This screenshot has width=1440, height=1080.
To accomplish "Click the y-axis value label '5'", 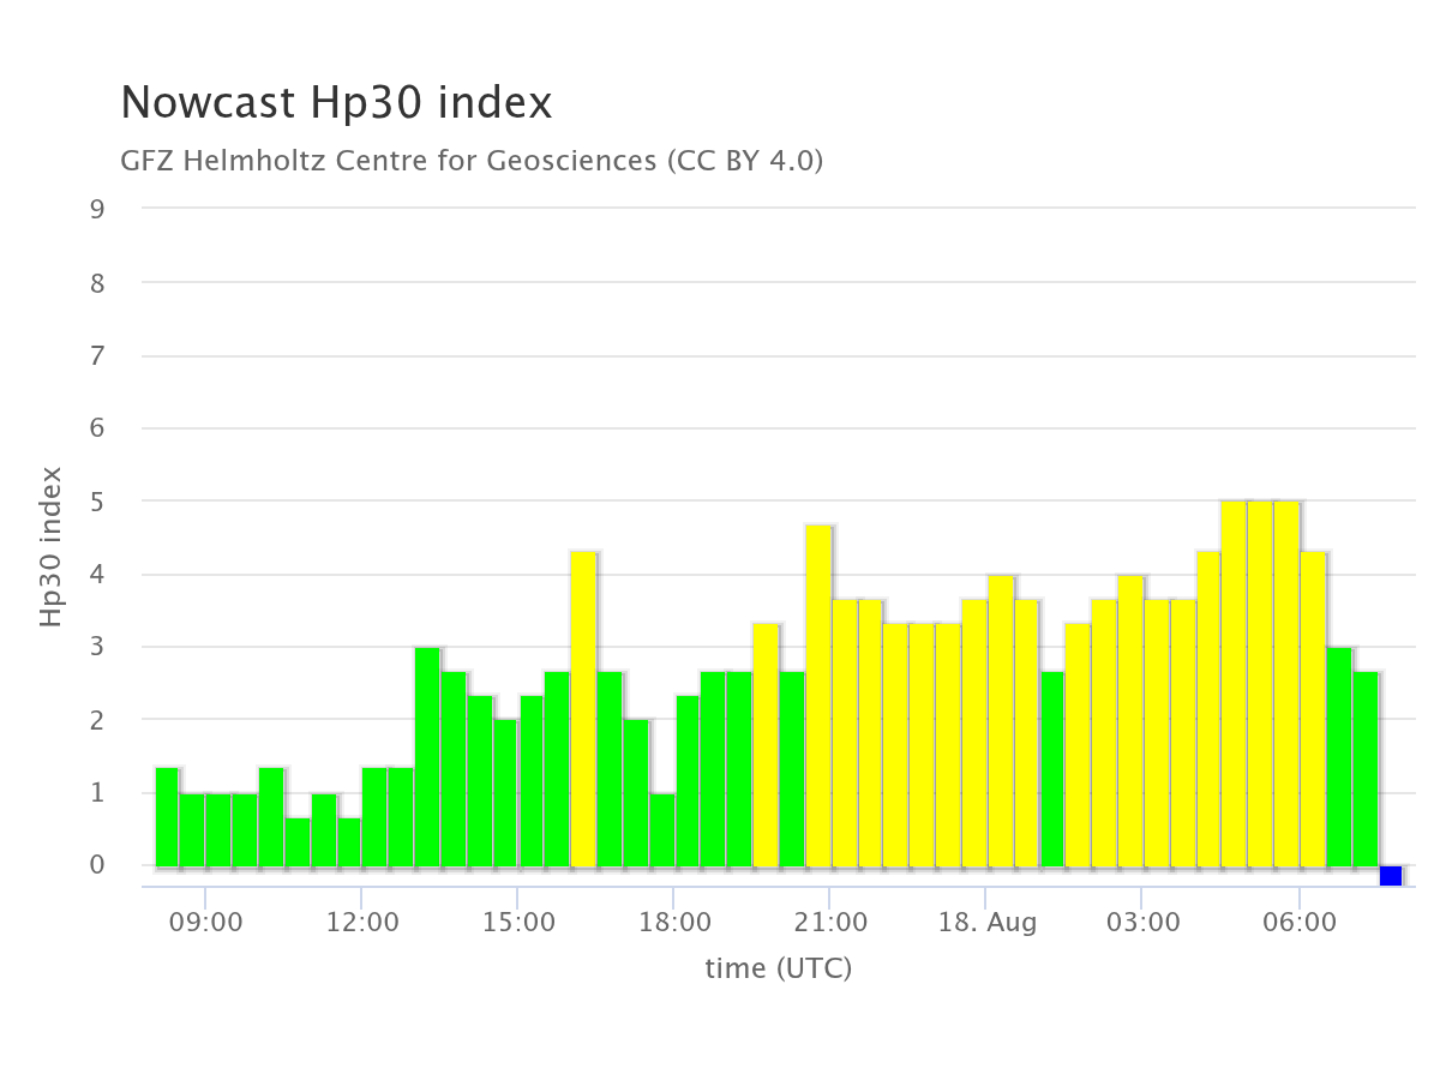I will (97, 502).
